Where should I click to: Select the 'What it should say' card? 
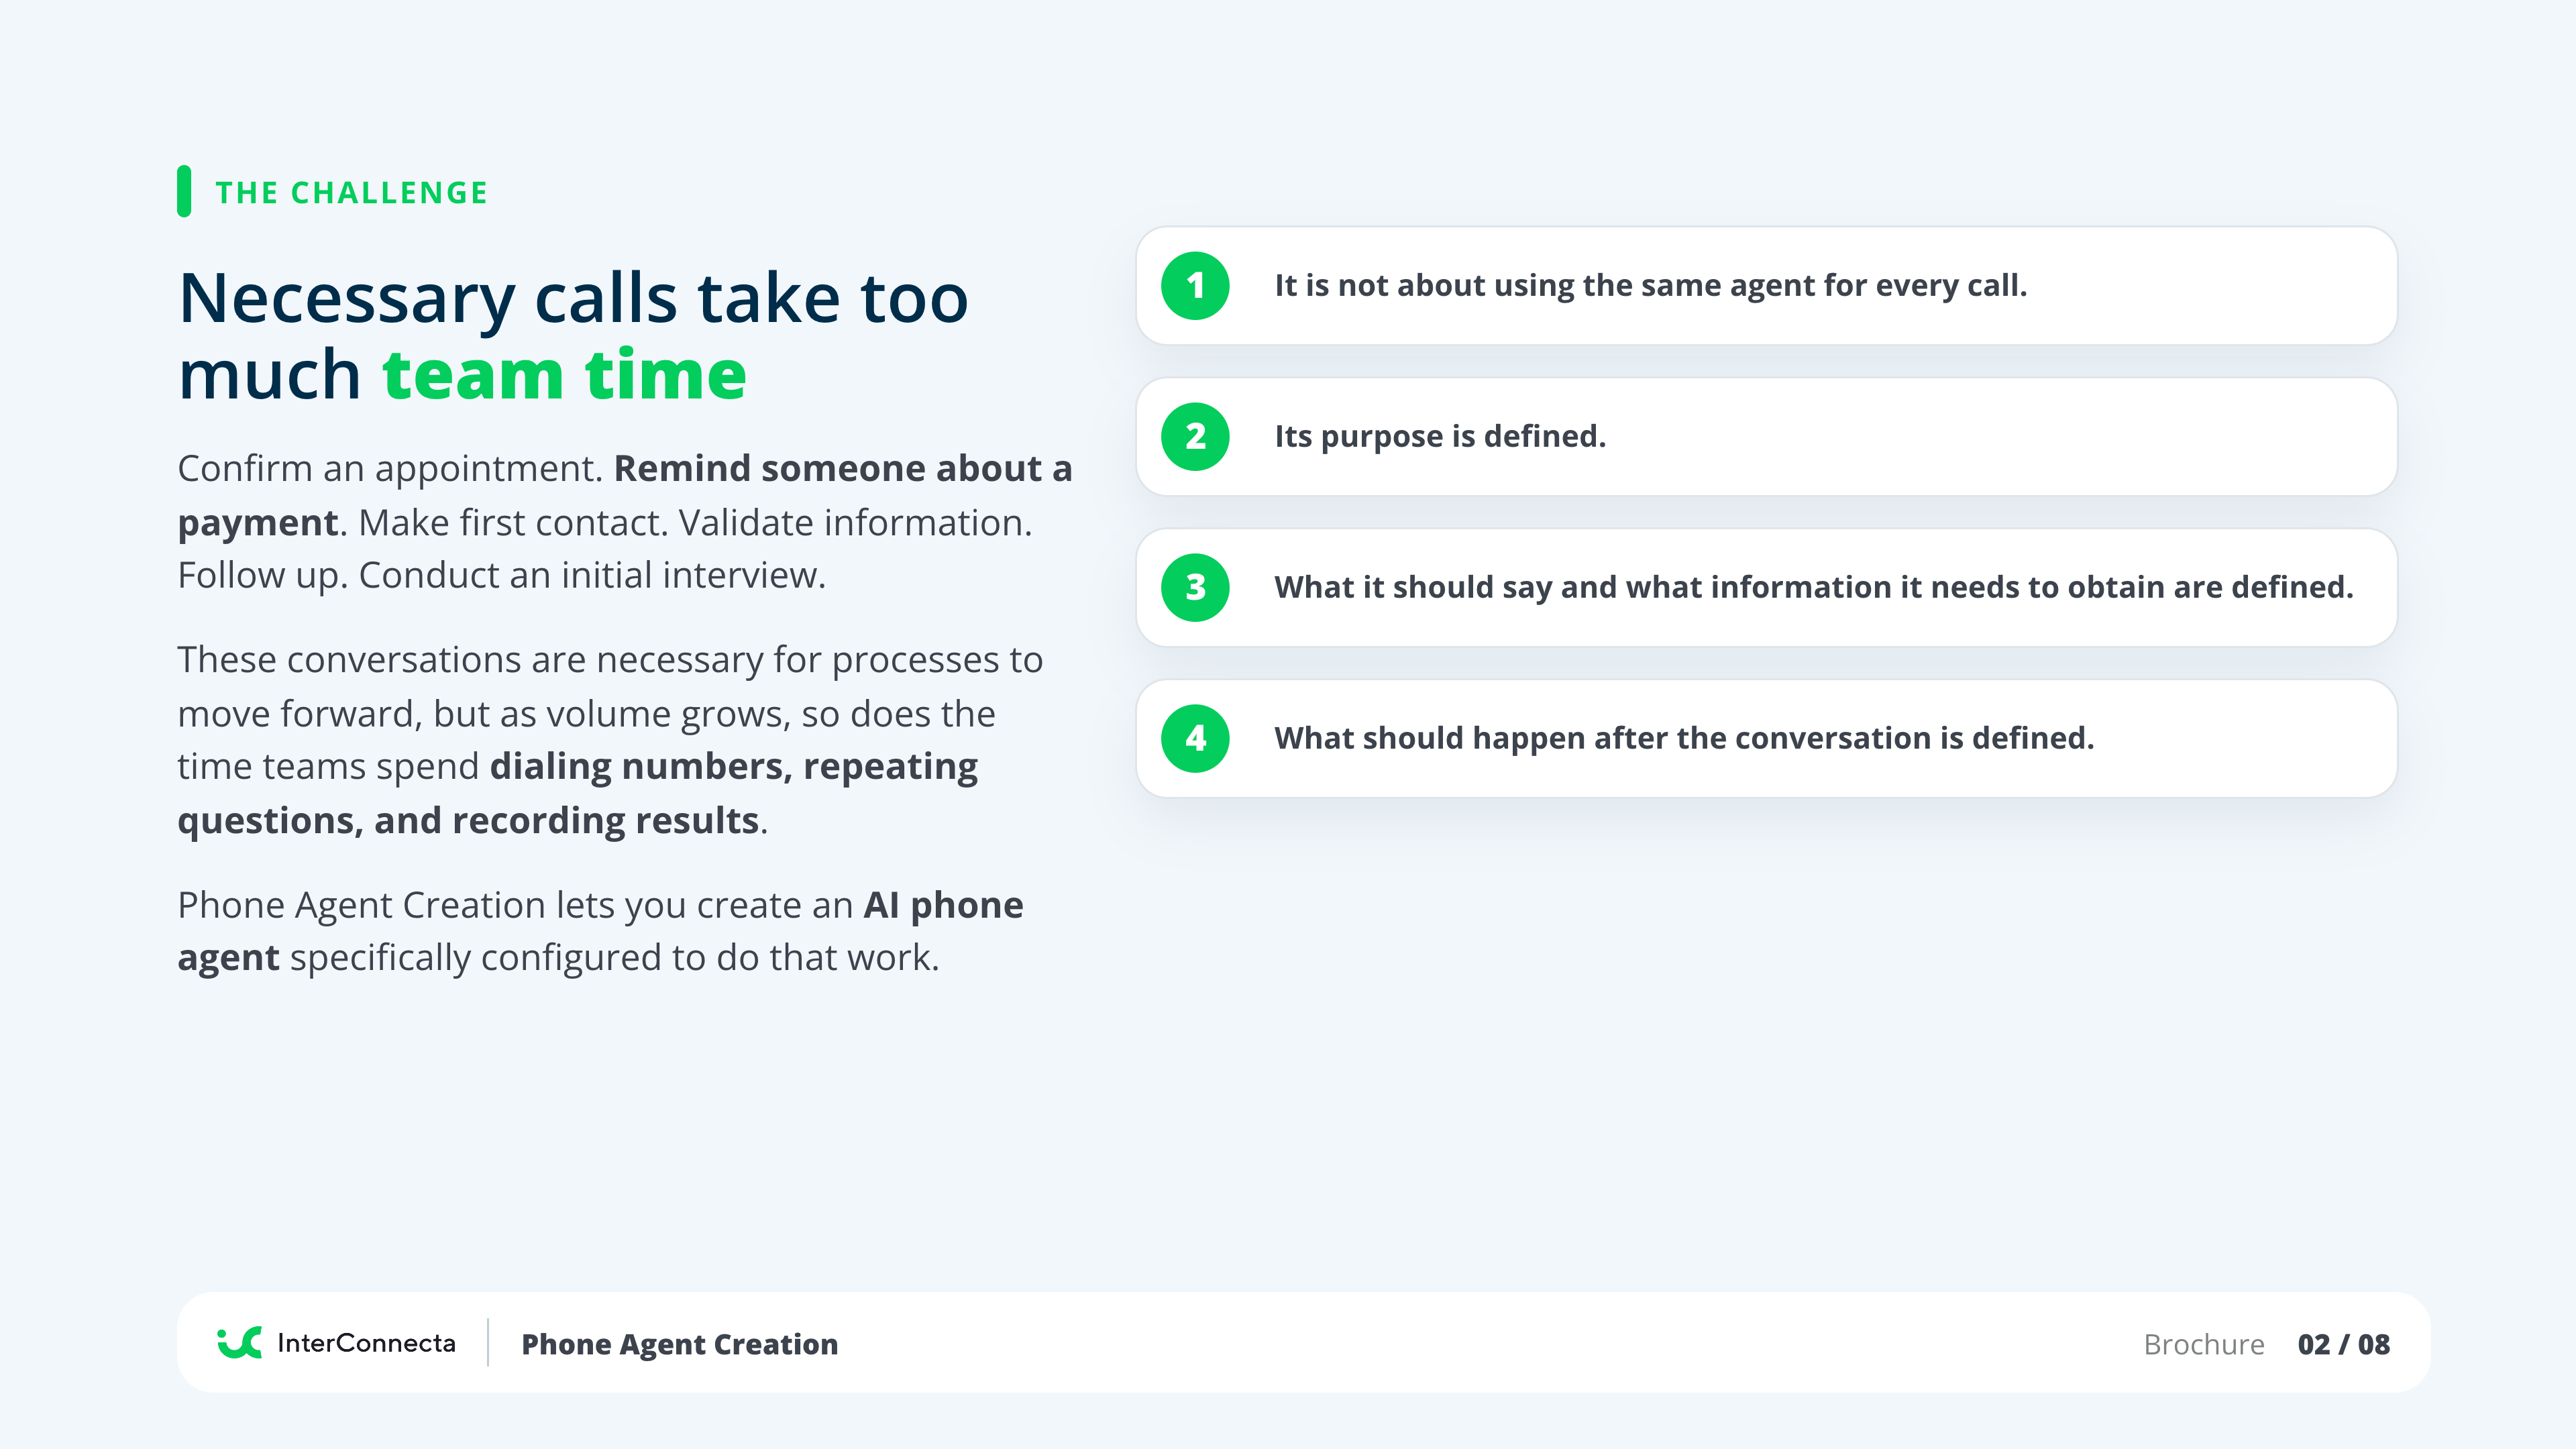1766,588
